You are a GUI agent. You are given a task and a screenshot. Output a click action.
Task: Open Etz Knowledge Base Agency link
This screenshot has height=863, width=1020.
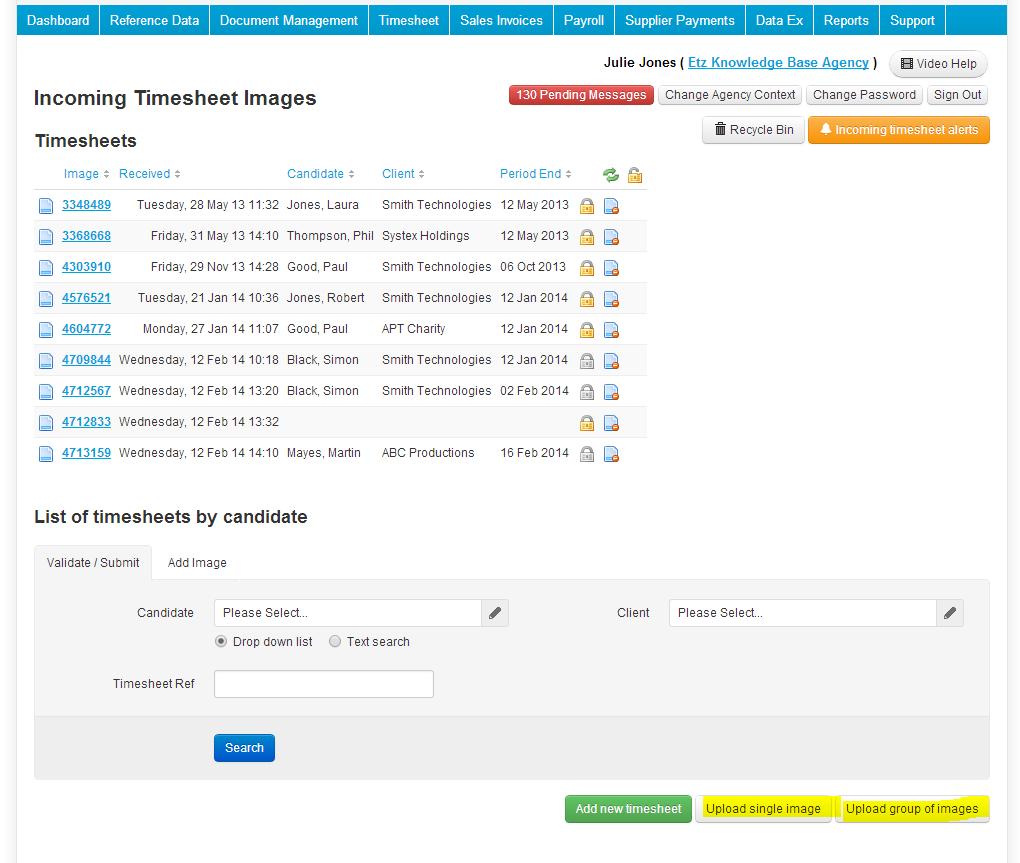click(x=778, y=62)
